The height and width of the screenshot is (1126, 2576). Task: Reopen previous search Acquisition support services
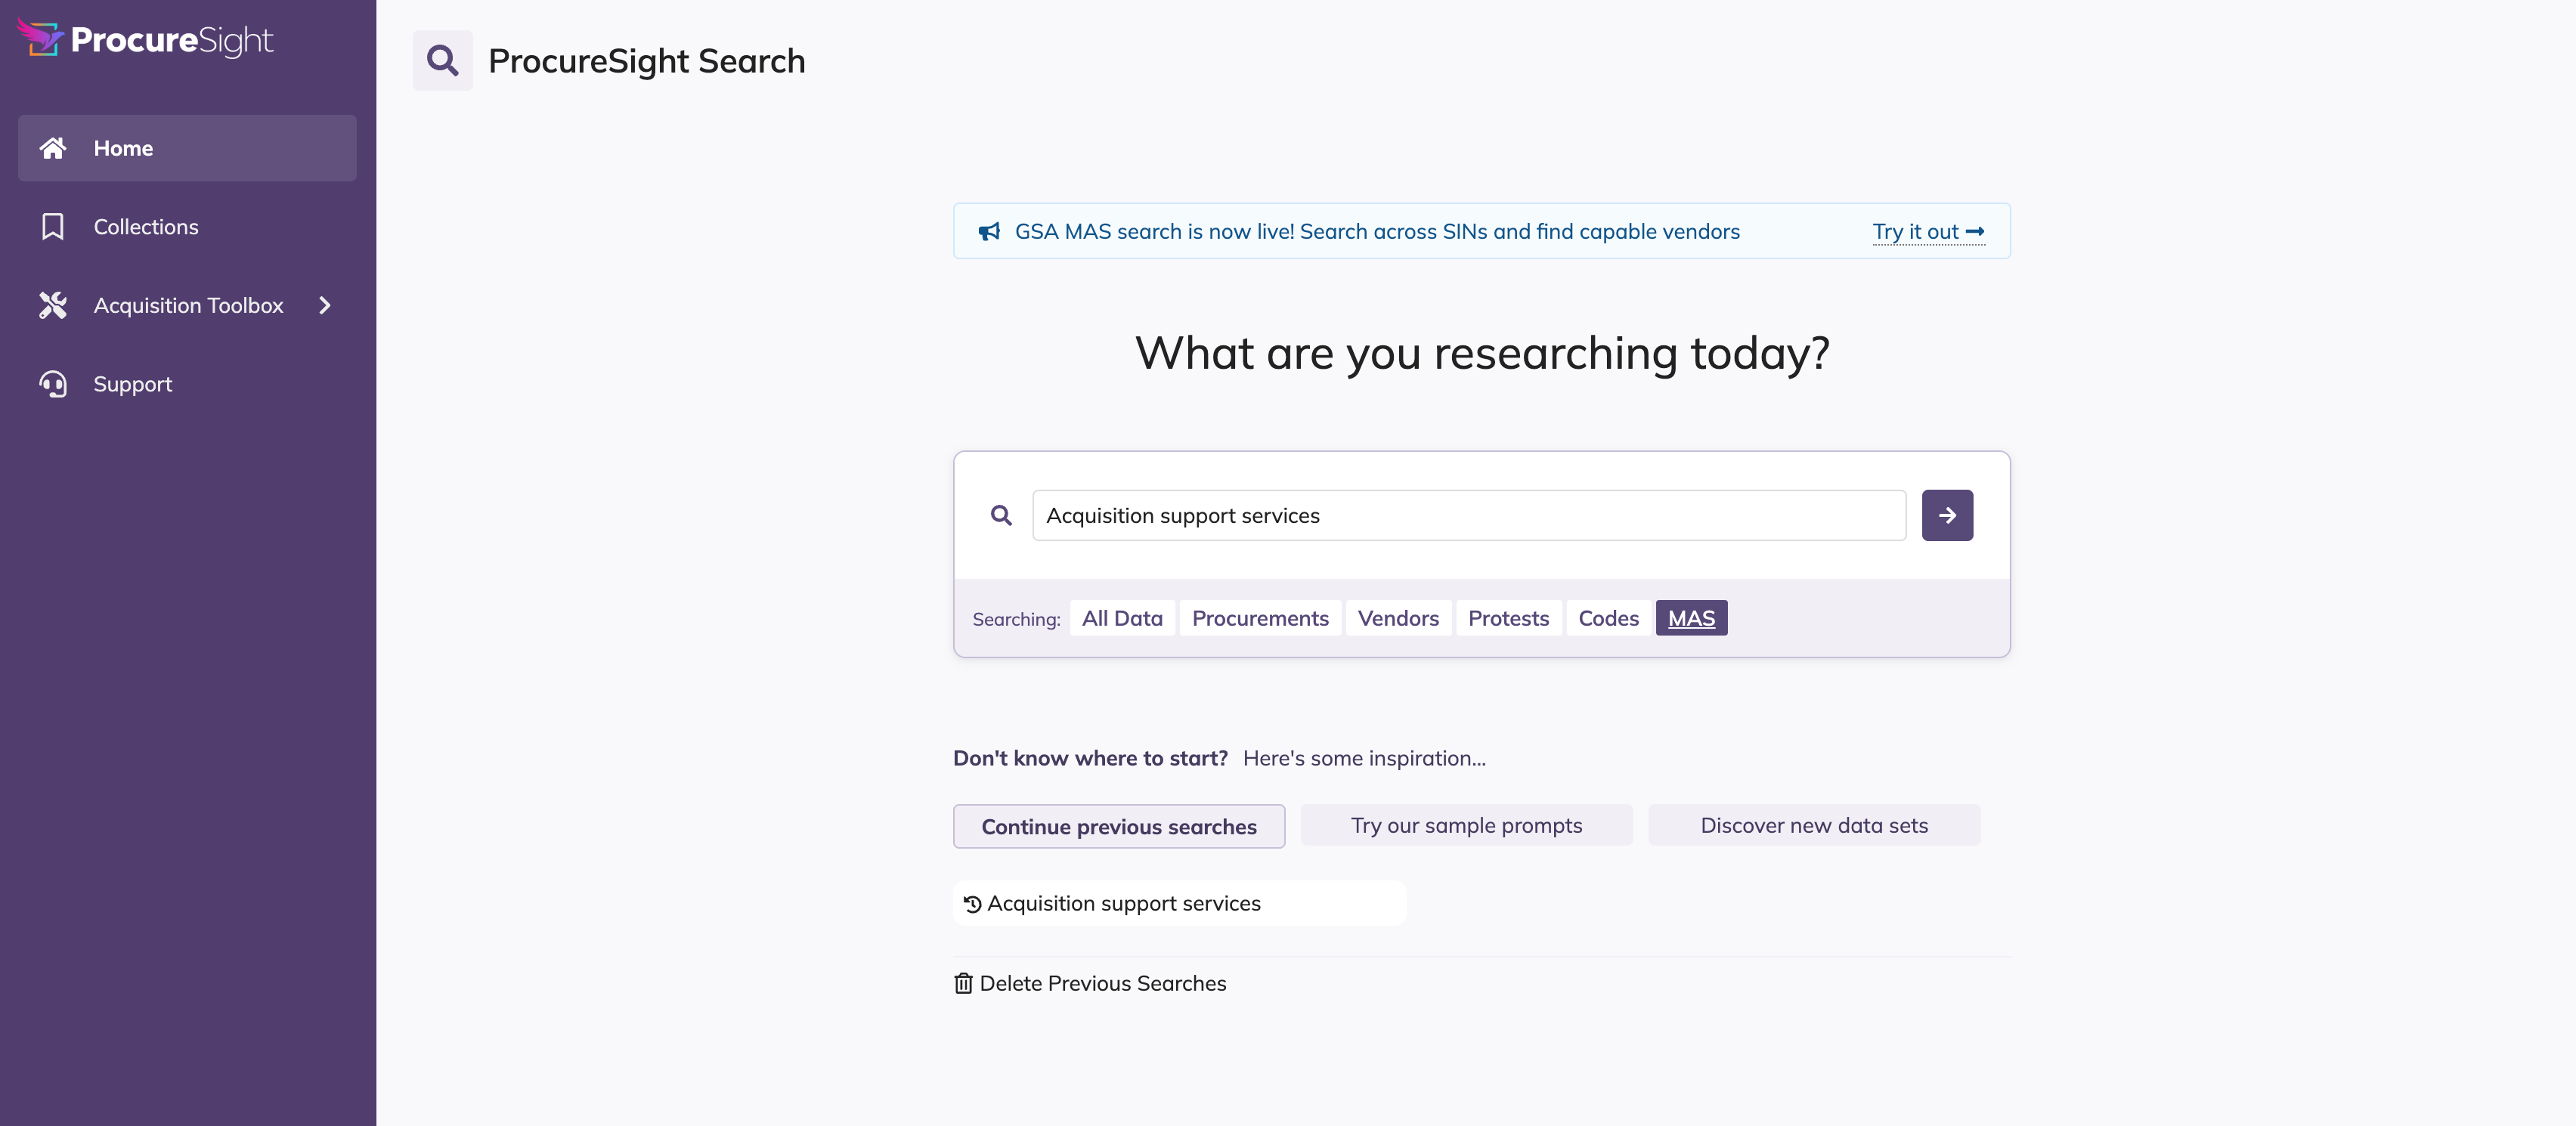pos(1179,903)
